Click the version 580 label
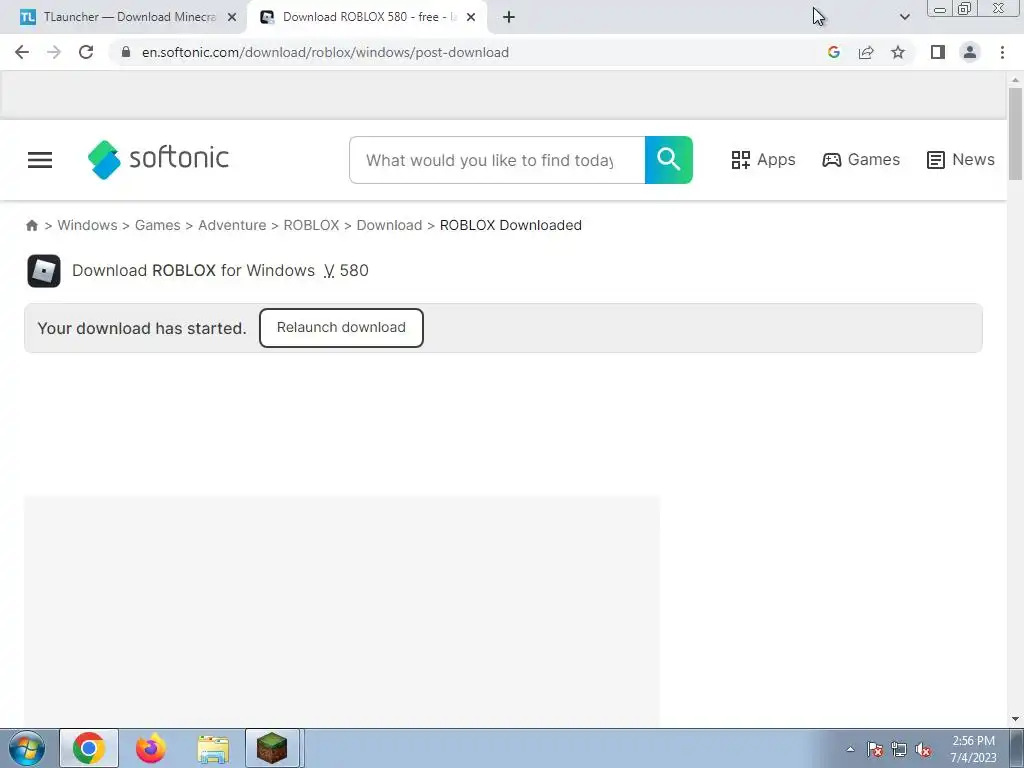Viewport: 1024px width, 768px height. tap(346, 270)
